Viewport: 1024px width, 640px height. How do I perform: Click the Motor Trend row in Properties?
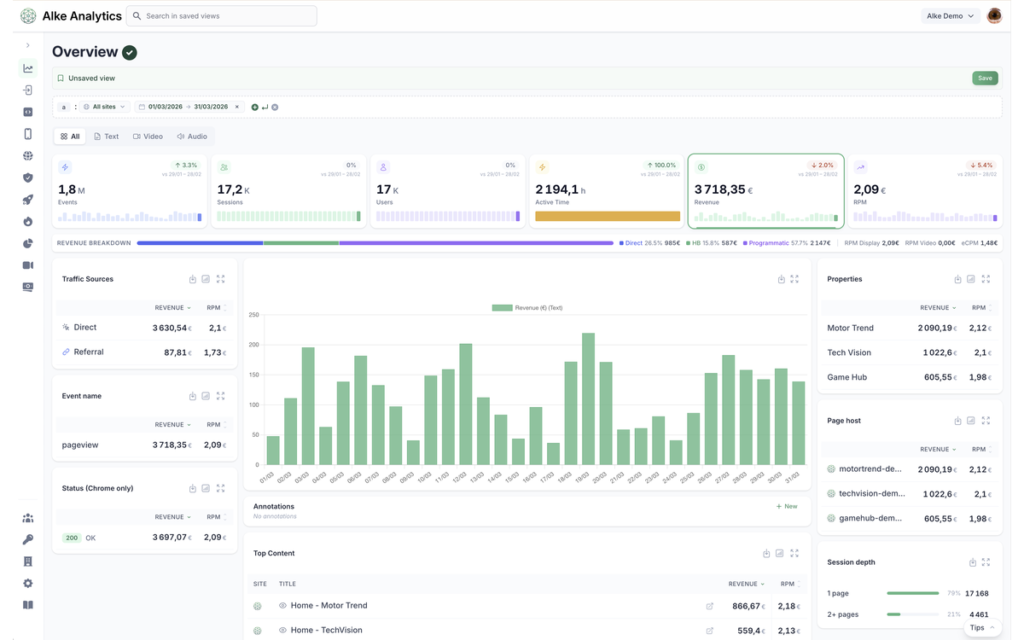pyautogui.click(x=910, y=328)
